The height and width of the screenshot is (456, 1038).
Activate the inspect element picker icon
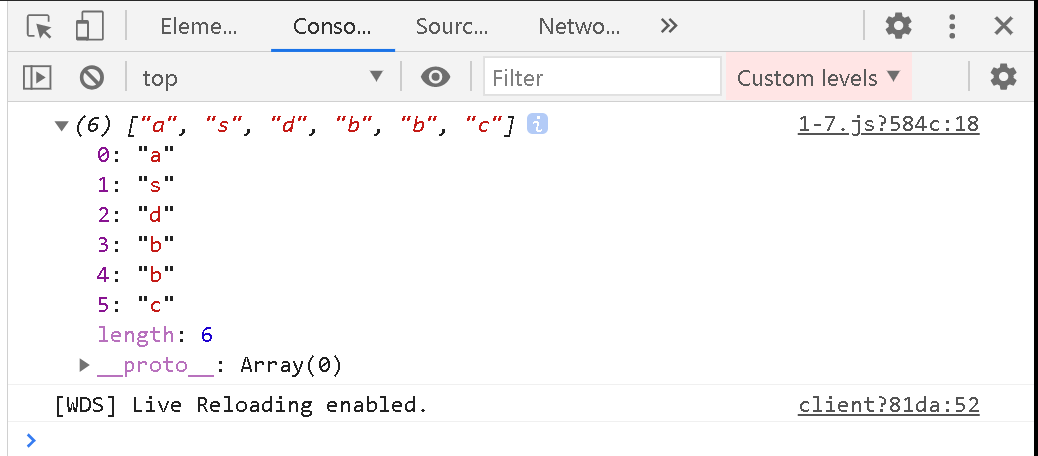[x=39, y=26]
